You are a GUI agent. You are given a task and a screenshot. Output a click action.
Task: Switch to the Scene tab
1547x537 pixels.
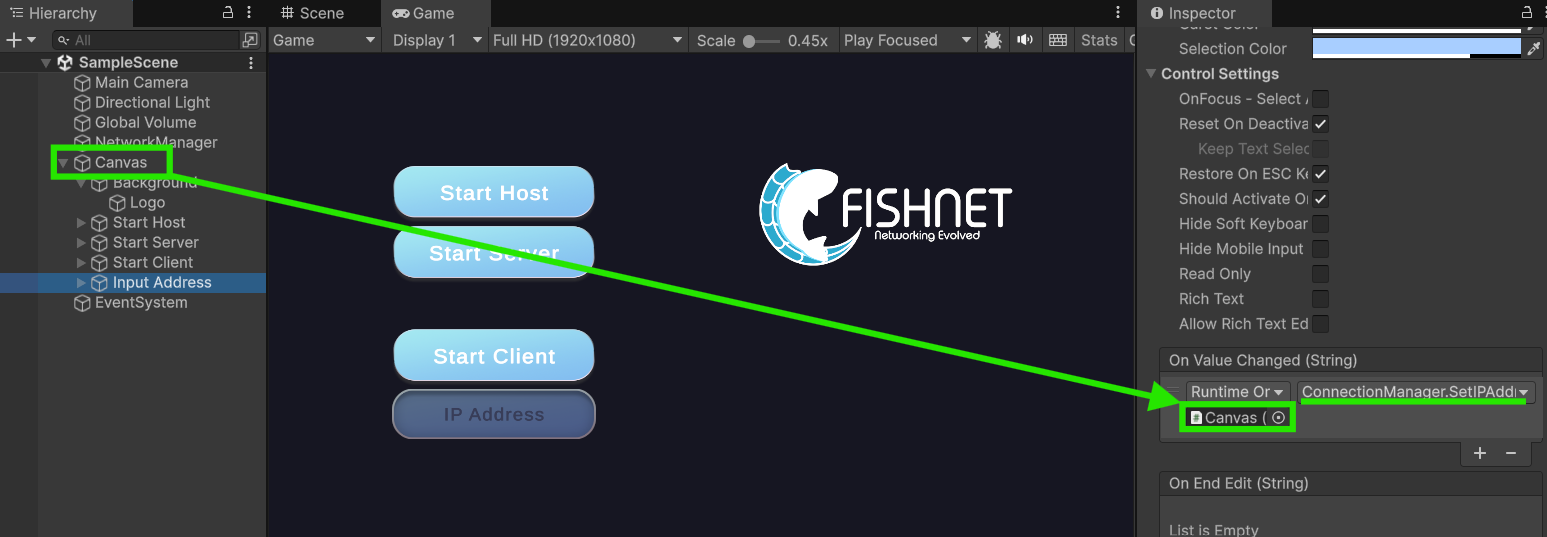tap(312, 13)
